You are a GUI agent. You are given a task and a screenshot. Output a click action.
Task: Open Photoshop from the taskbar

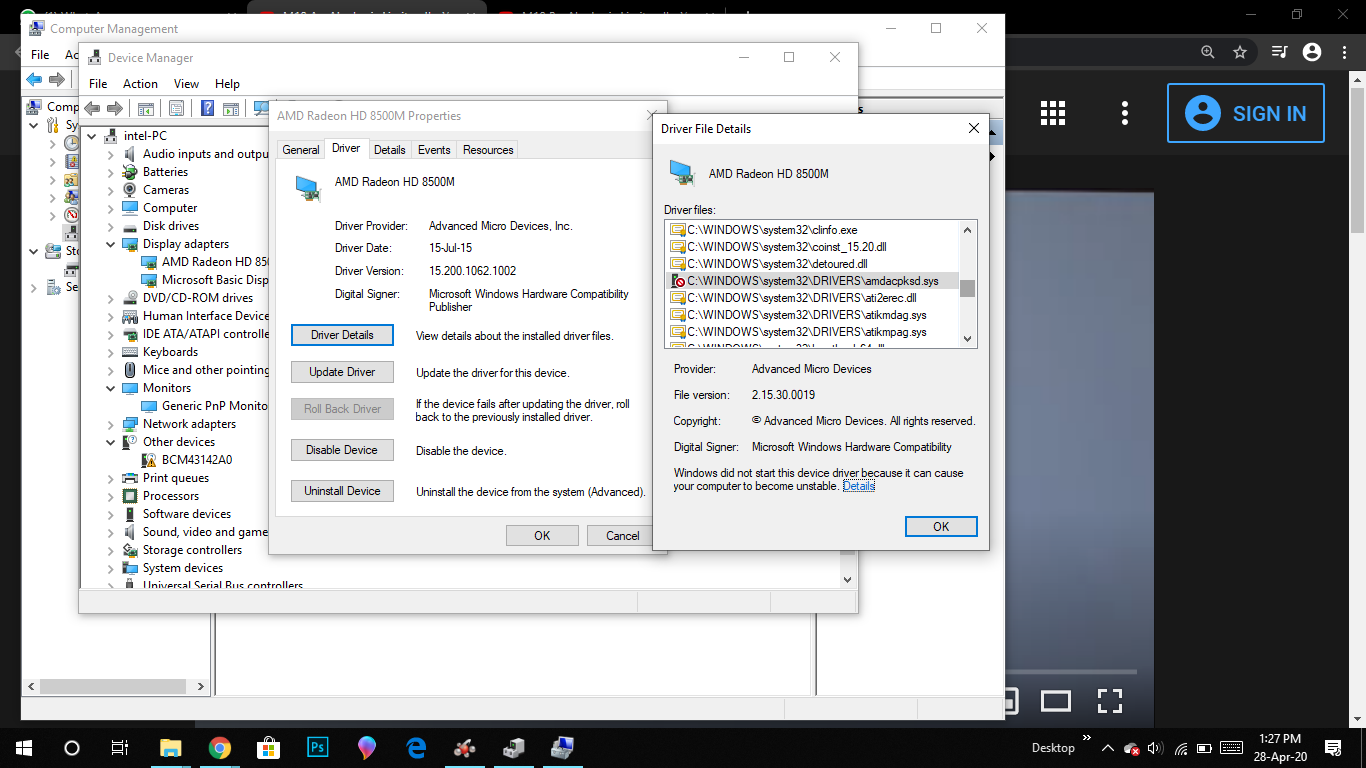tap(318, 747)
